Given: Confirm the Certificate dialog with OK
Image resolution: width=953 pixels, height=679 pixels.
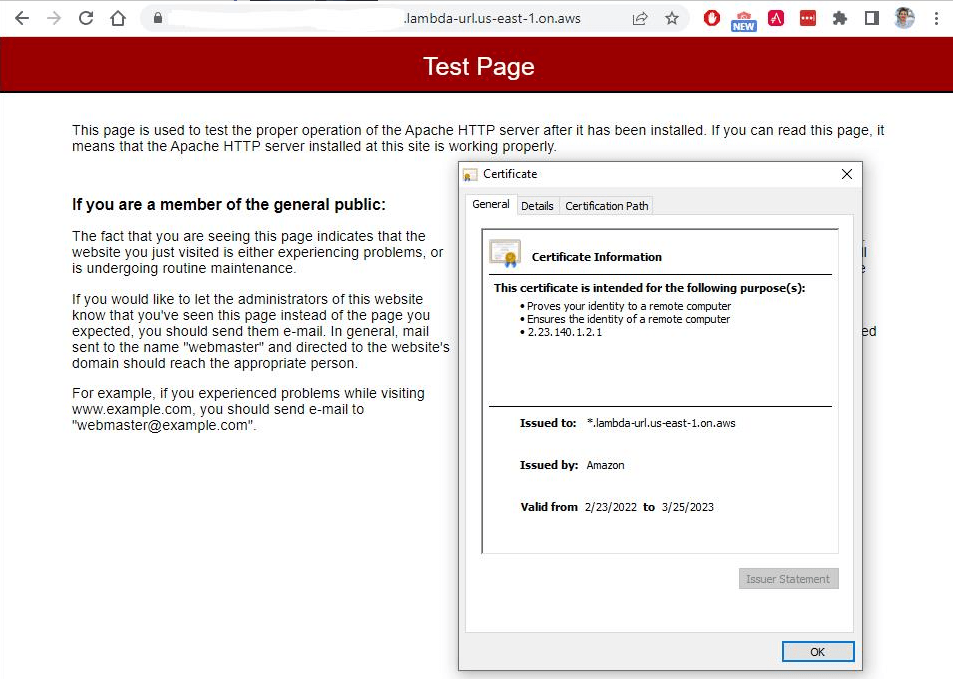Looking at the screenshot, I should coord(817,652).
